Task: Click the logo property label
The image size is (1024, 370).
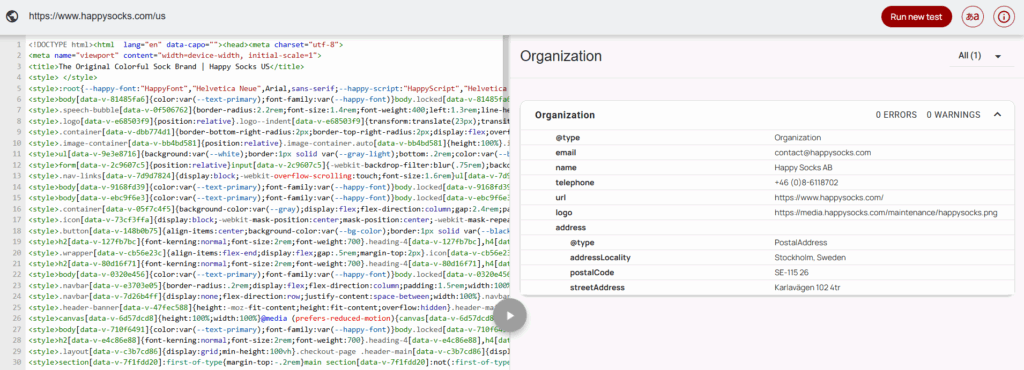Action: tap(565, 213)
